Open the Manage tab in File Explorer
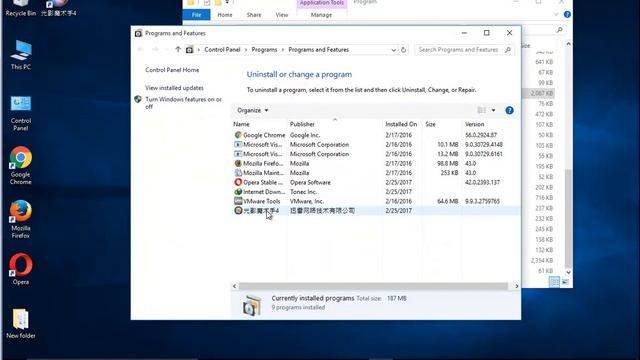 (321, 15)
